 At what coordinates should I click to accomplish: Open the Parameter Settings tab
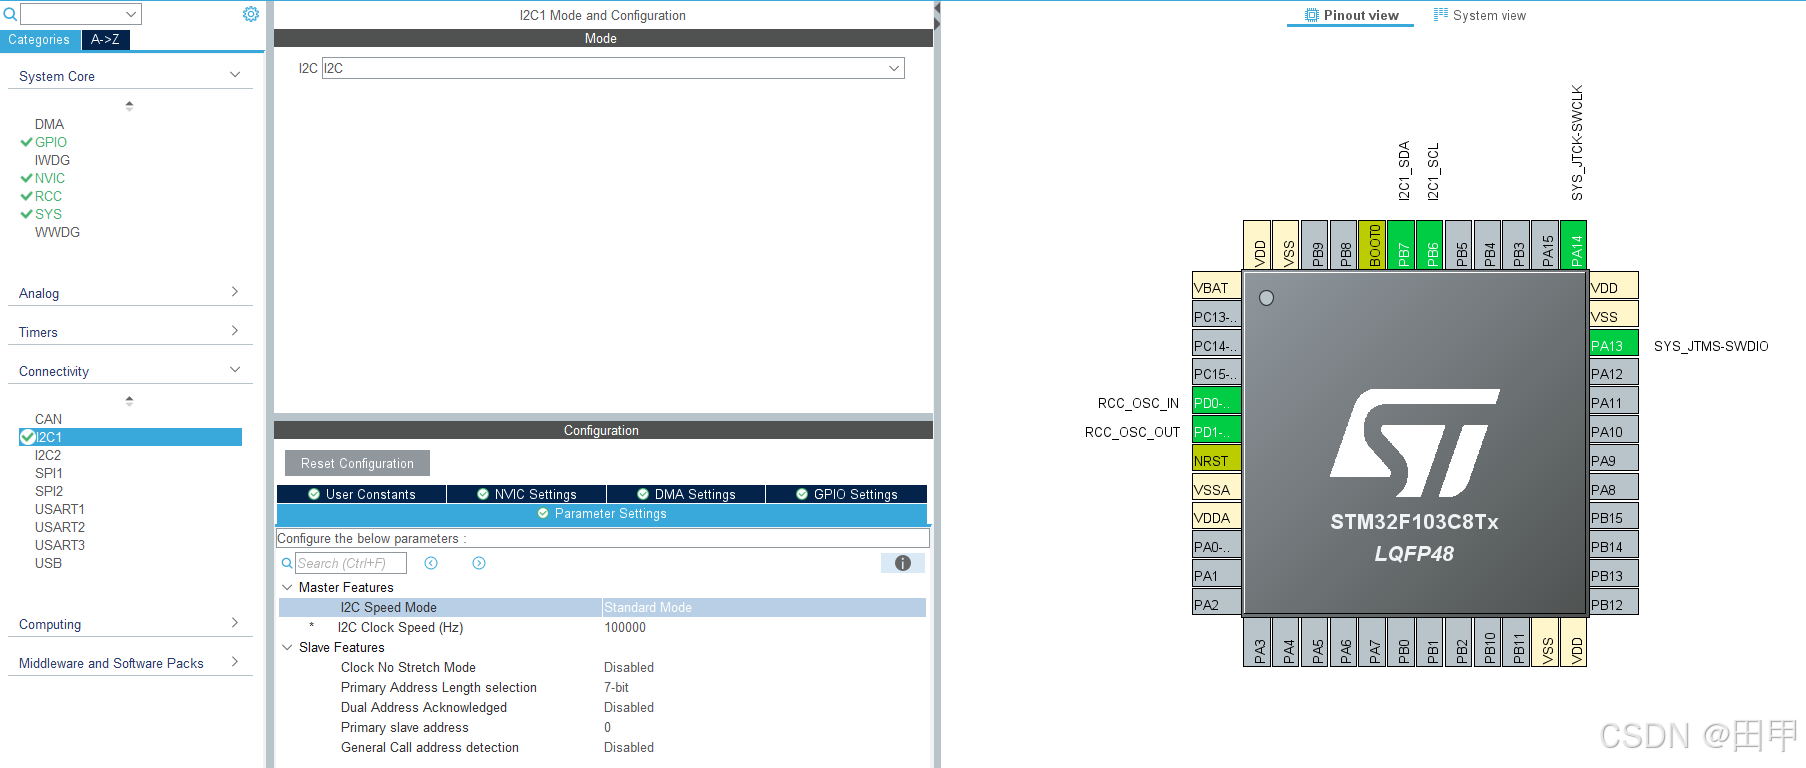(x=602, y=514)
